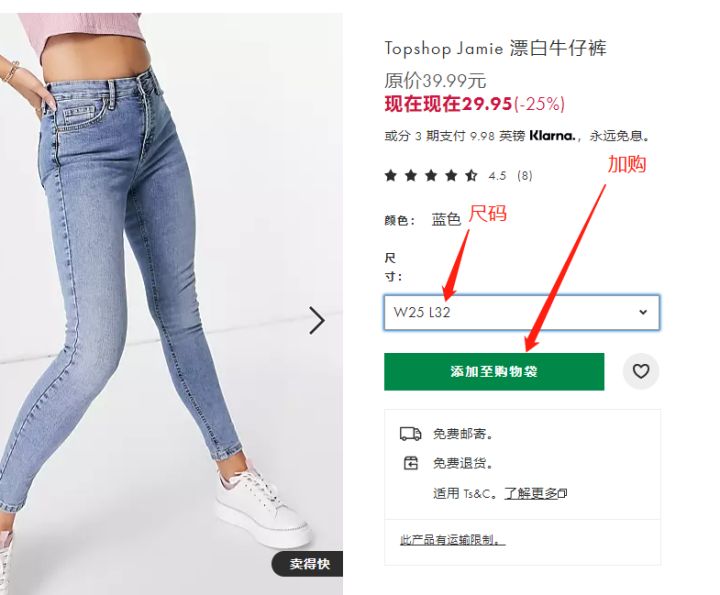The height and width of the screenshot is (595, 720).
Task: Click the free delivery truck icon
Action: tap(410, 434)
